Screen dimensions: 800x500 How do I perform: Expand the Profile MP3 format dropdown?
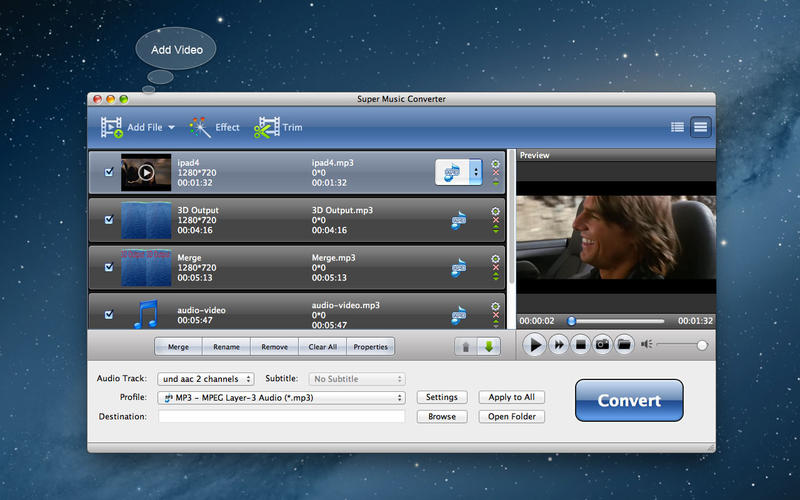(x=282, y=397)
